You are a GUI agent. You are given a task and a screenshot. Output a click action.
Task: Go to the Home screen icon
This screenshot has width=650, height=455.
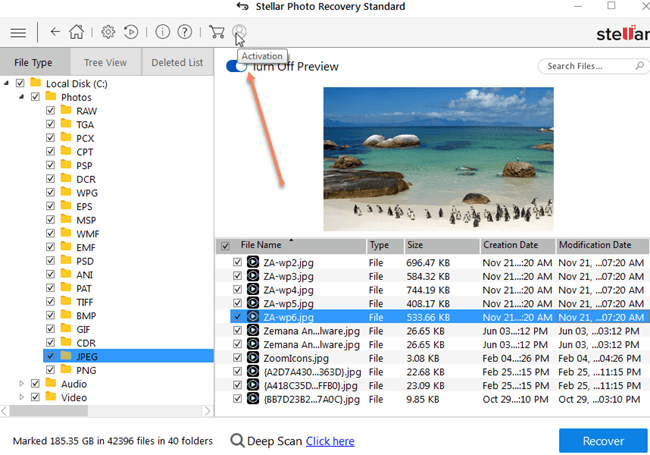coord(77,32)
